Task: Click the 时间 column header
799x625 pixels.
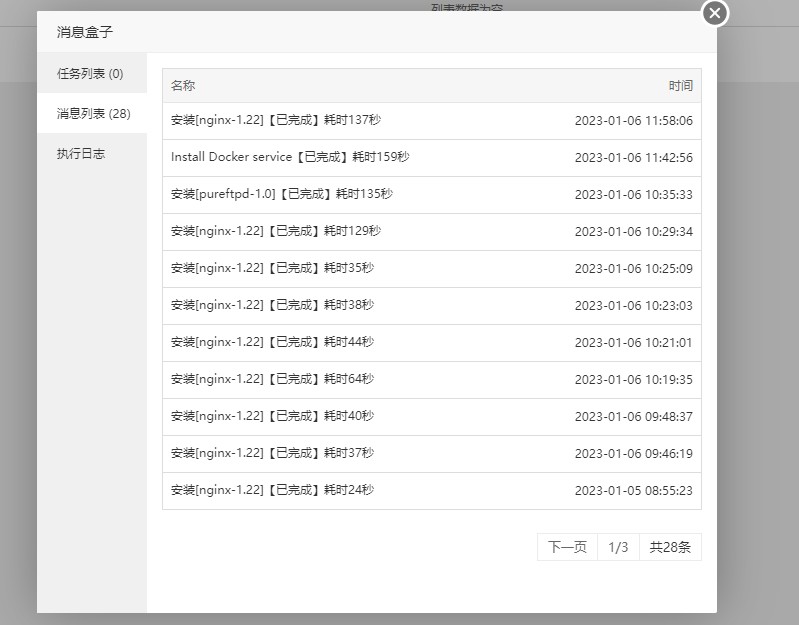Action: click(681, 86)
